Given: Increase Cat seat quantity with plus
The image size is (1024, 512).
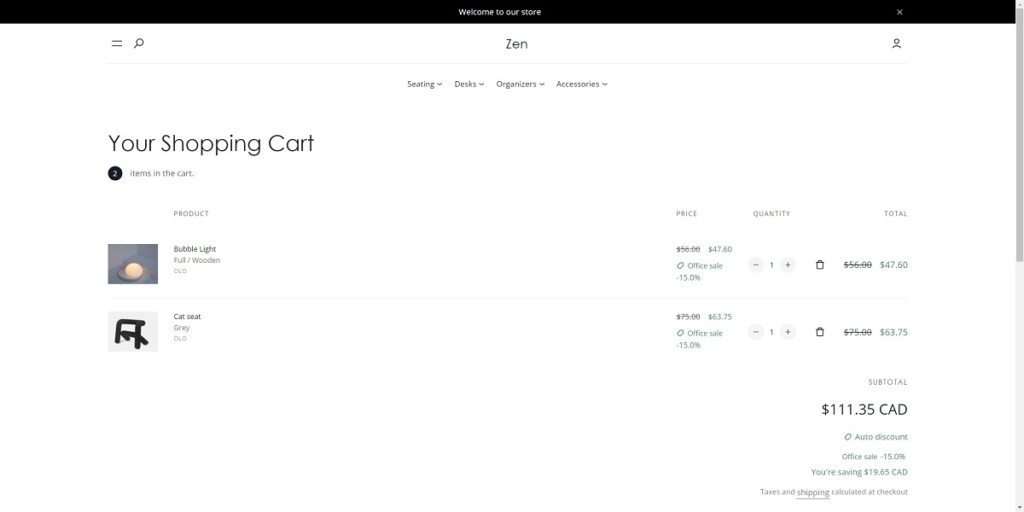Looking at the screenshot, I should (788, 332).
